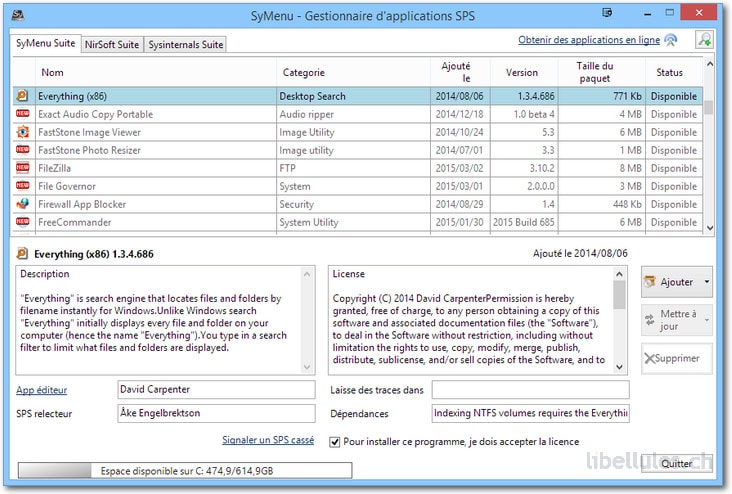Click the application list scroll up arrow

coord(710,64)
